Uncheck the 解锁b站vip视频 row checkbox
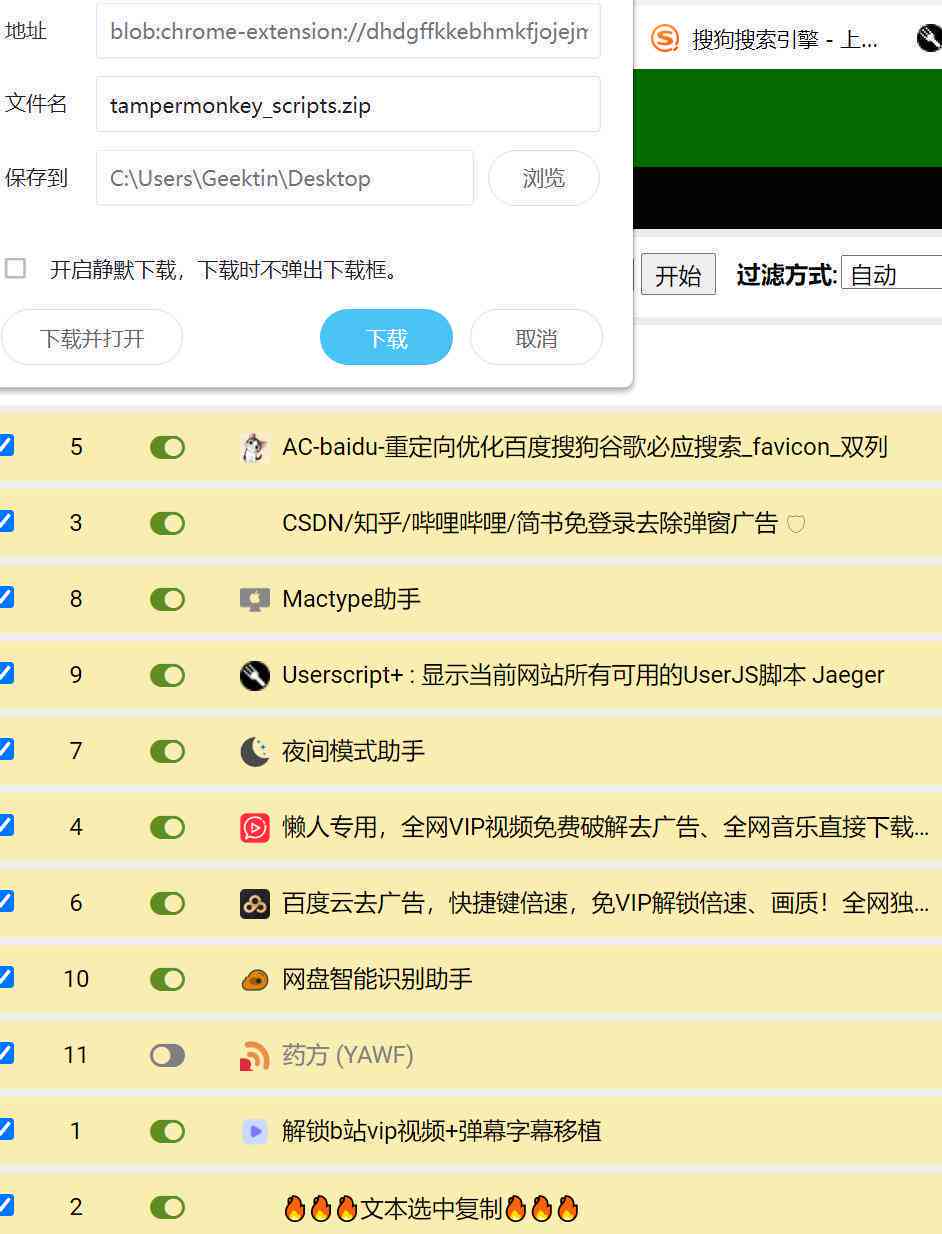The width and height of the screenshot is (942, 1234). pos(5,1129)
